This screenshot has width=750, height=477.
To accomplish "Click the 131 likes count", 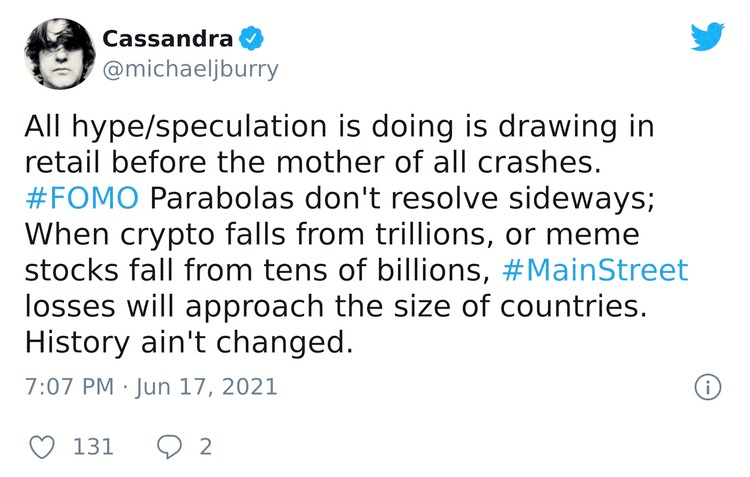I will point(94,446).
